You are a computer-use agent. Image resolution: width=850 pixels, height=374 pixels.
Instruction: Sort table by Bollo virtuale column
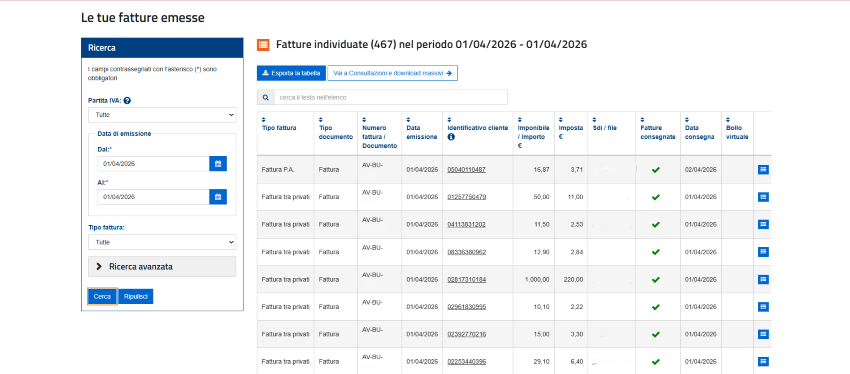(728, 119)
